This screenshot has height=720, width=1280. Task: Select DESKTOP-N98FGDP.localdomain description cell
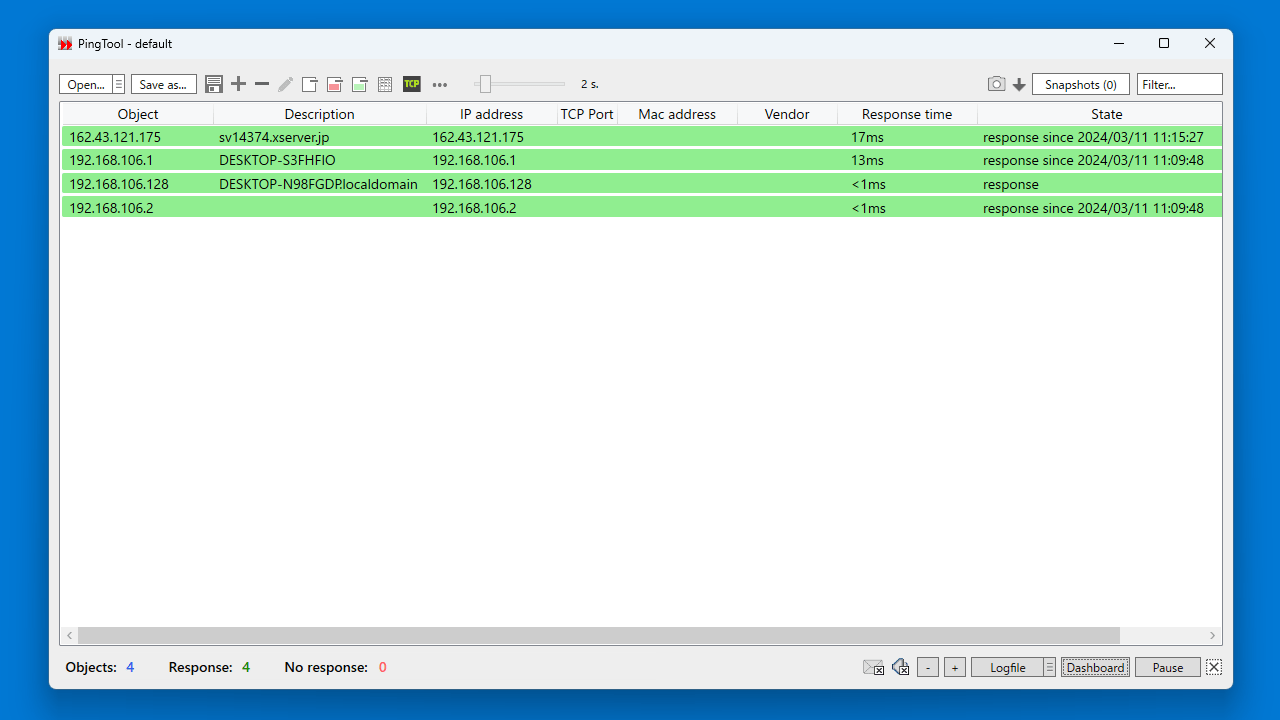(318, 184)
